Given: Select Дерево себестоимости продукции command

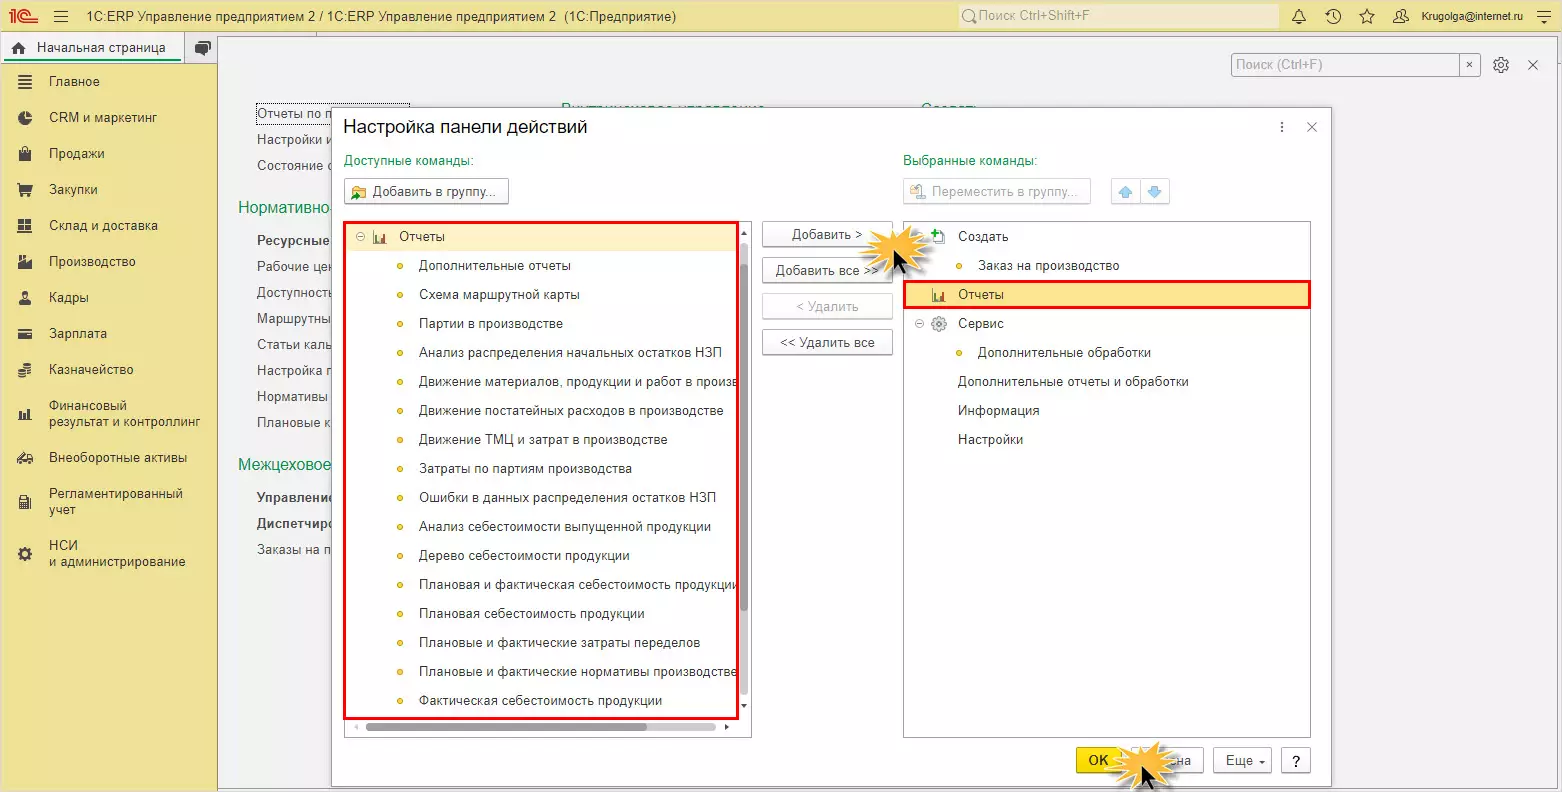Looking at the screenshot, I should coord(524,556).
